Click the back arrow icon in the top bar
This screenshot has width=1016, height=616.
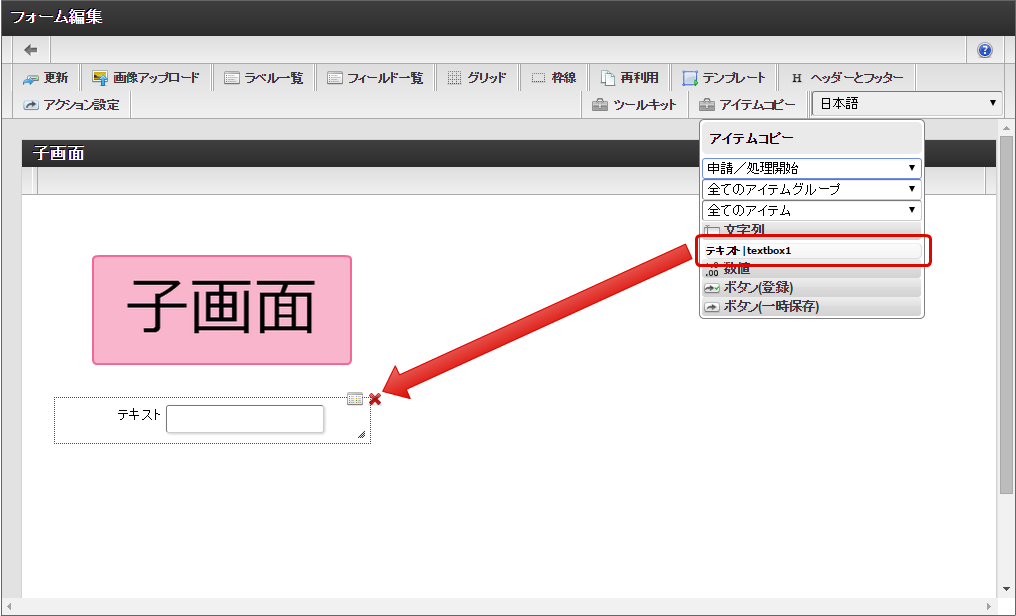click(x=31, y=50)
